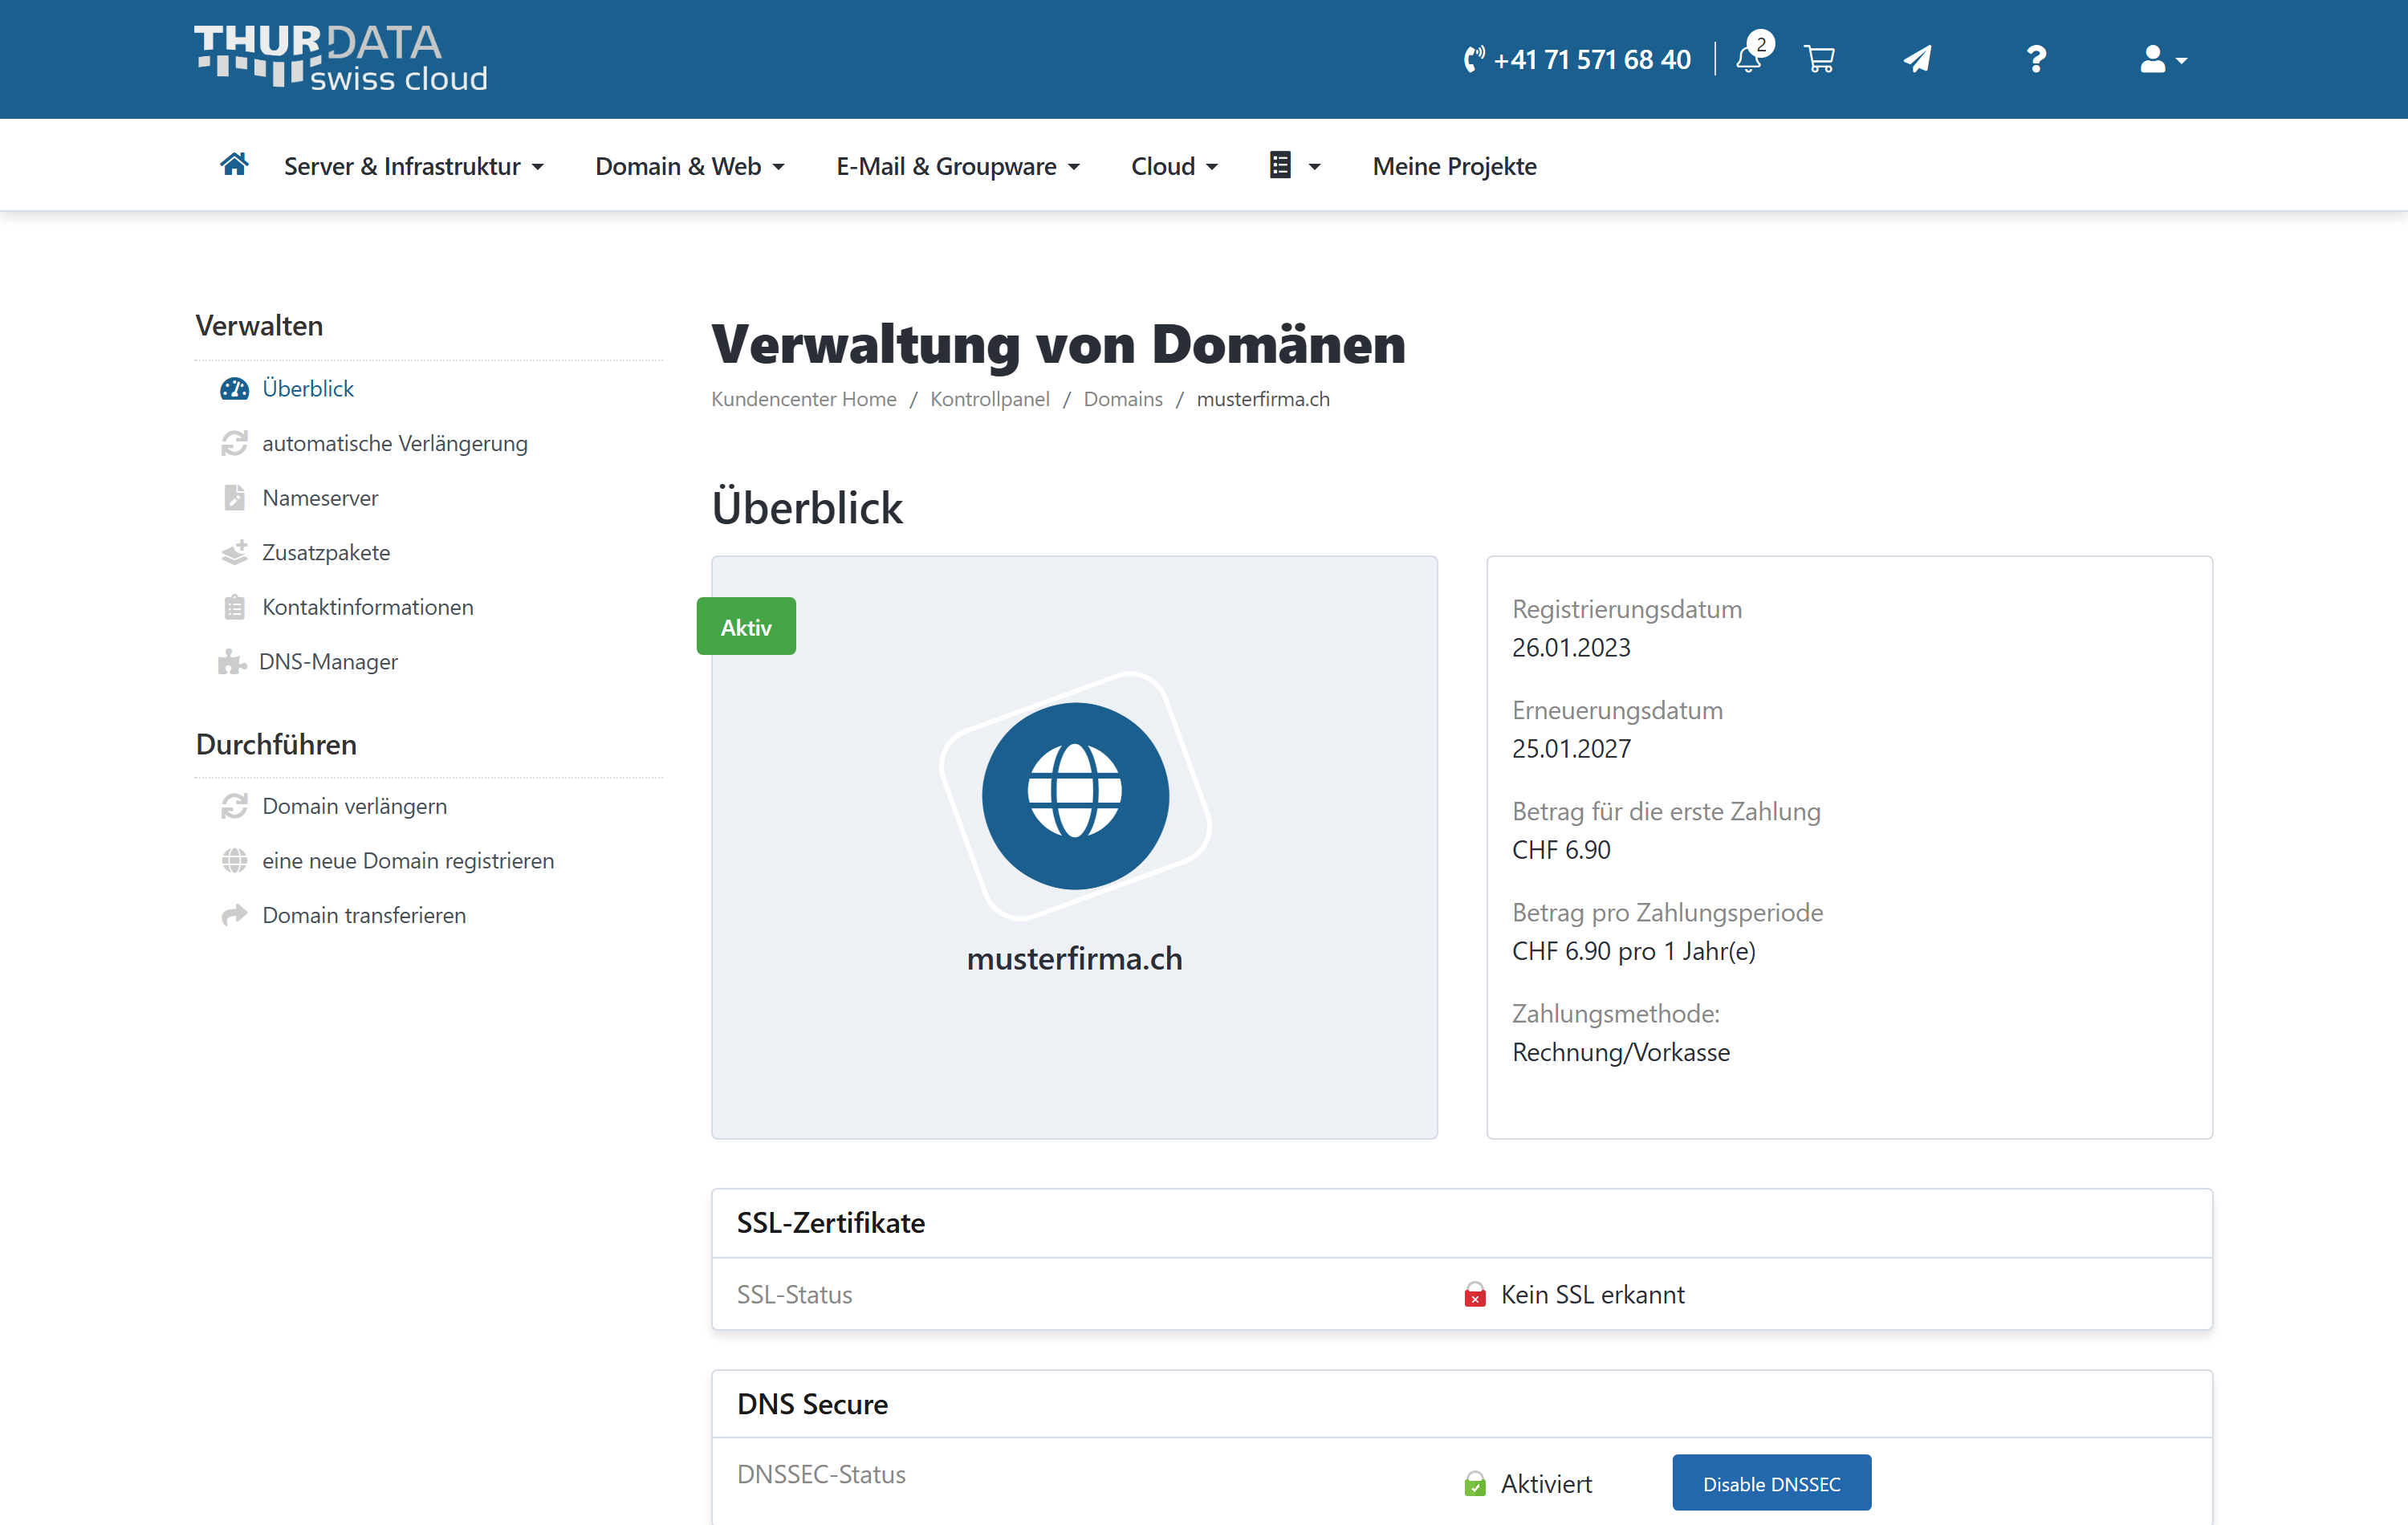Go to Kundencenter Home breadcrumb

[x=804, y=399]
